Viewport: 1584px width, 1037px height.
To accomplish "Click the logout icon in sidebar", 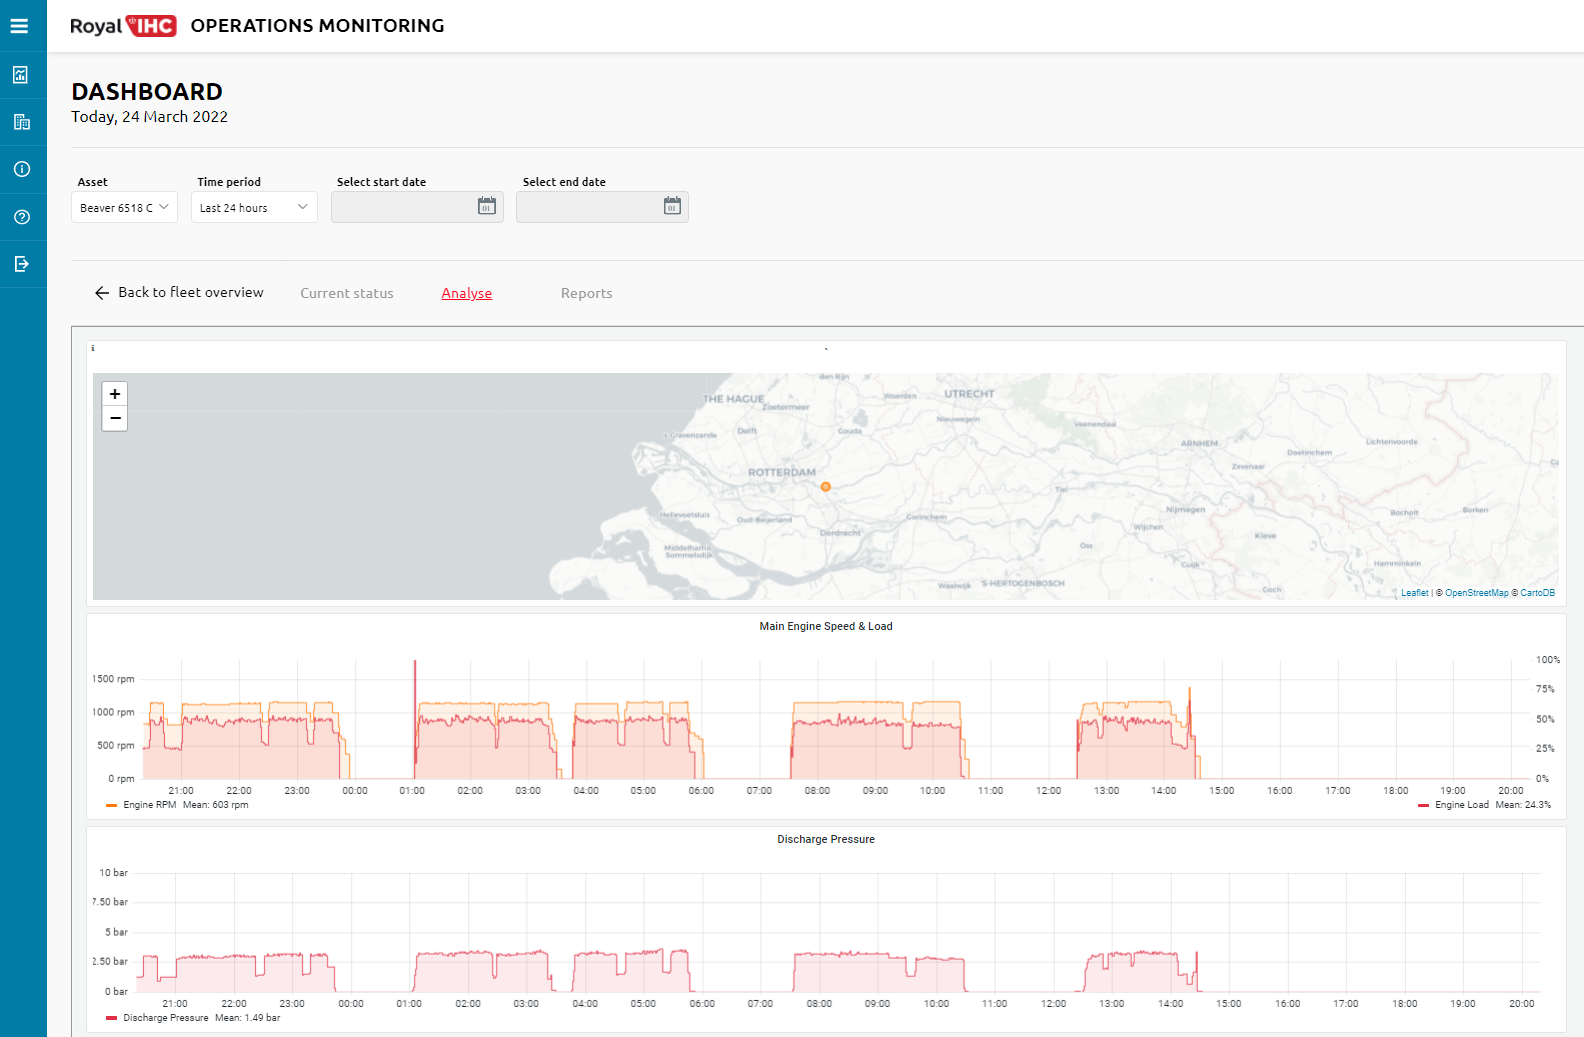I will [21, 264].
